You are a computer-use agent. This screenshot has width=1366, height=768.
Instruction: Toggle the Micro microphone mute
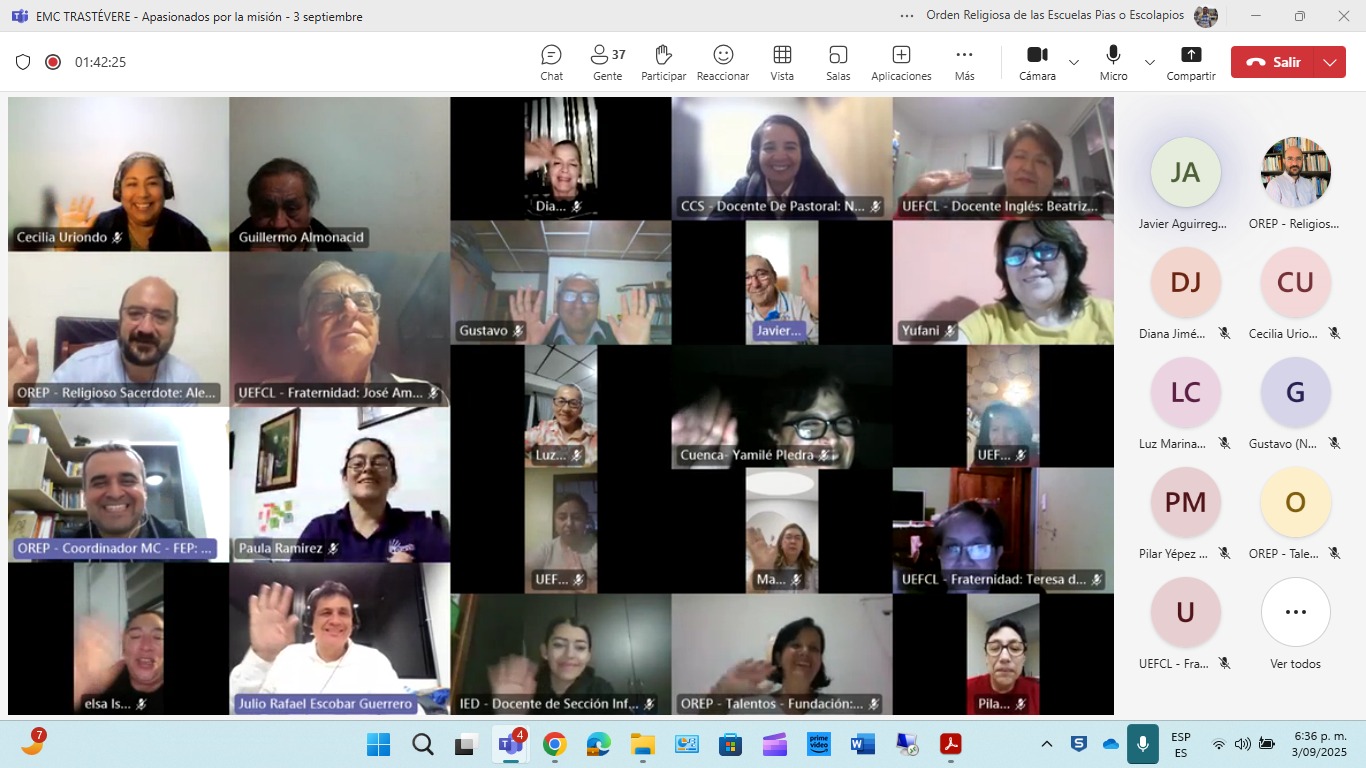click(x=1113, y=62)
